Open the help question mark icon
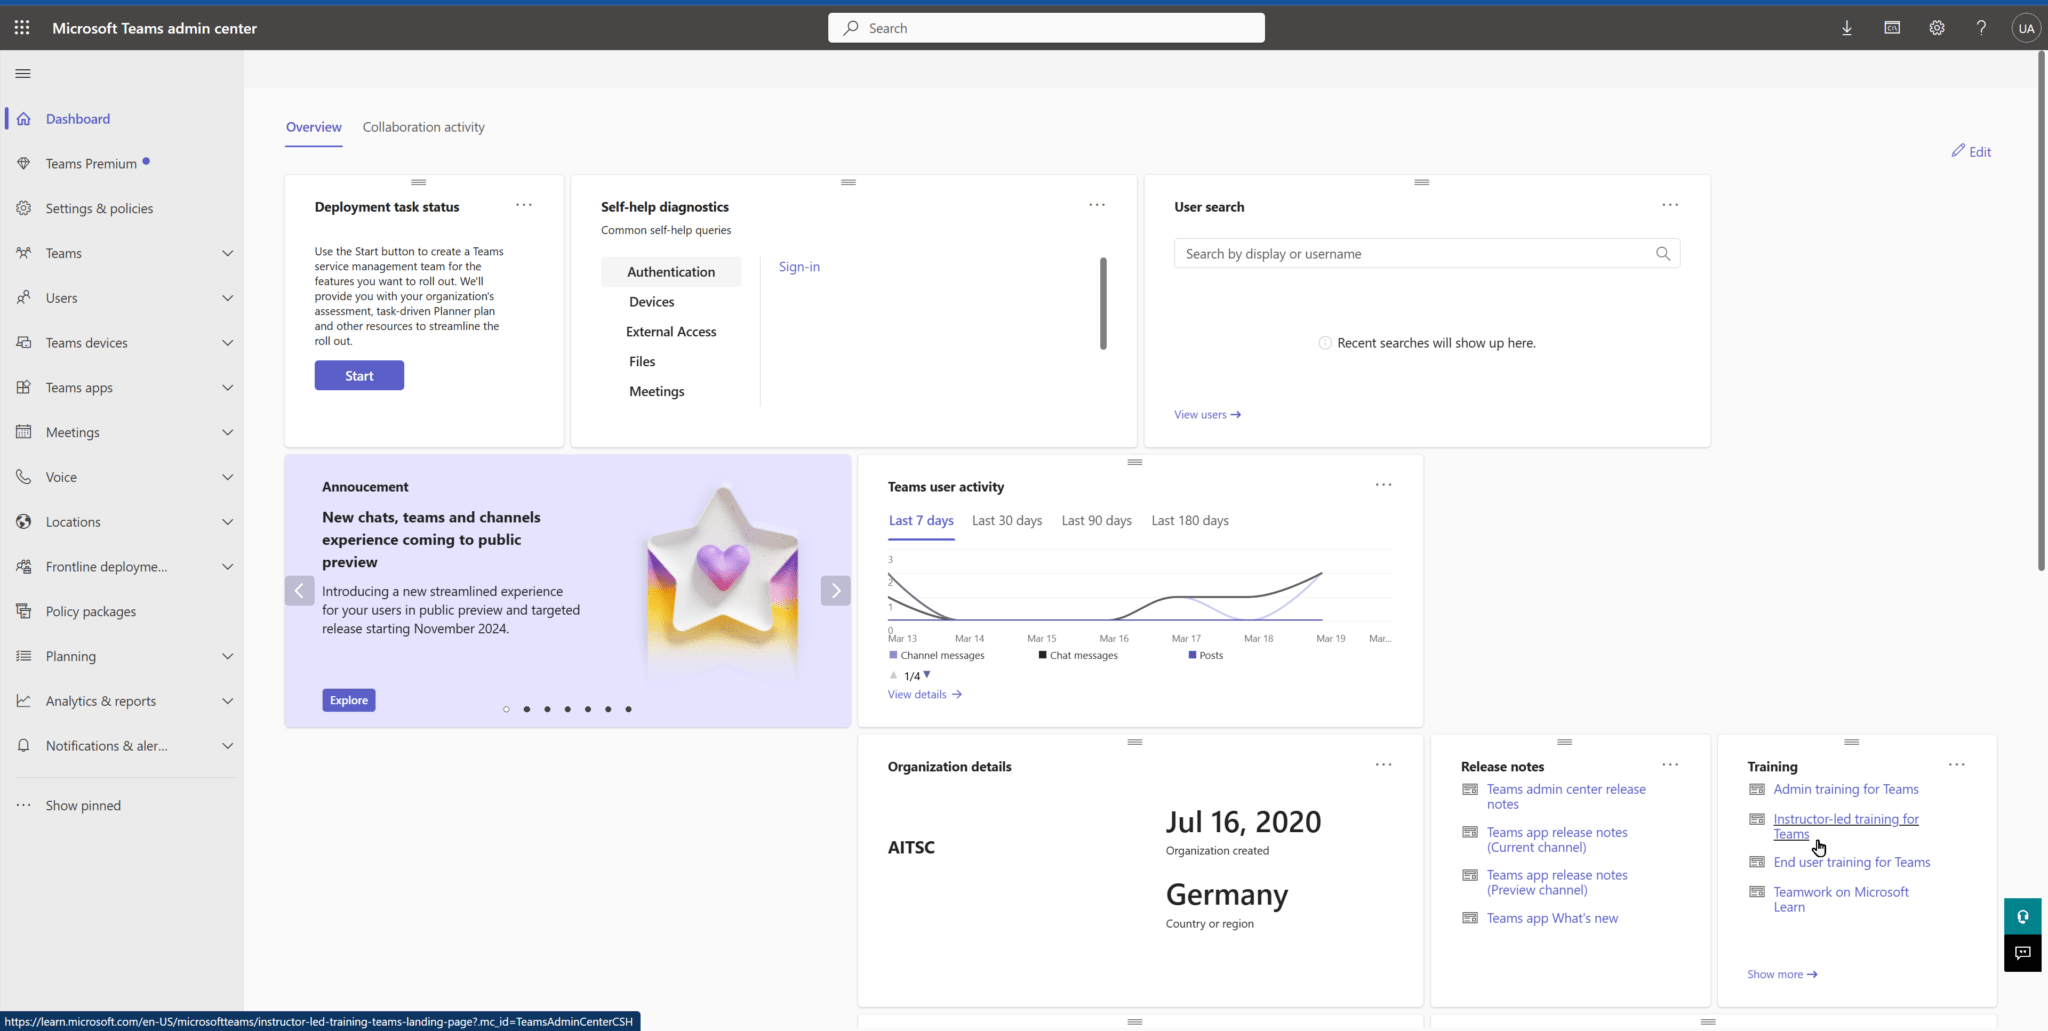 coord(1981,28)
